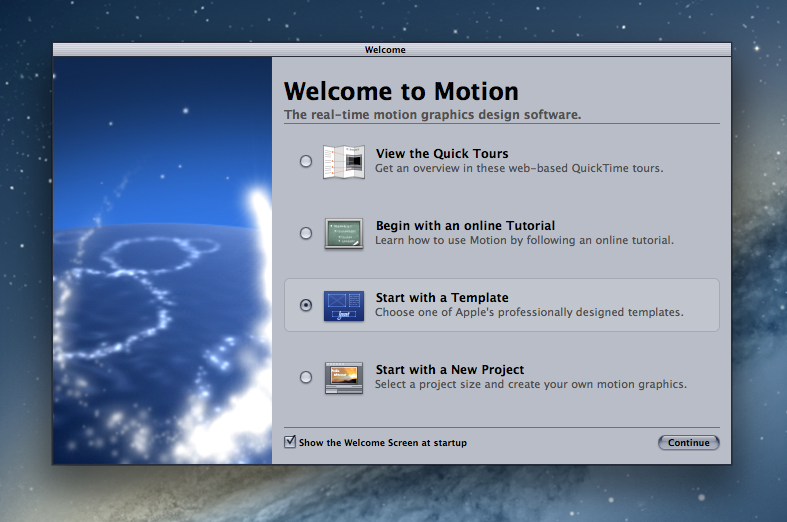The image size is (787, 522).
Task: Select the online Tutorial radio button
Action: pyautogui.click(x=306, y=233)
